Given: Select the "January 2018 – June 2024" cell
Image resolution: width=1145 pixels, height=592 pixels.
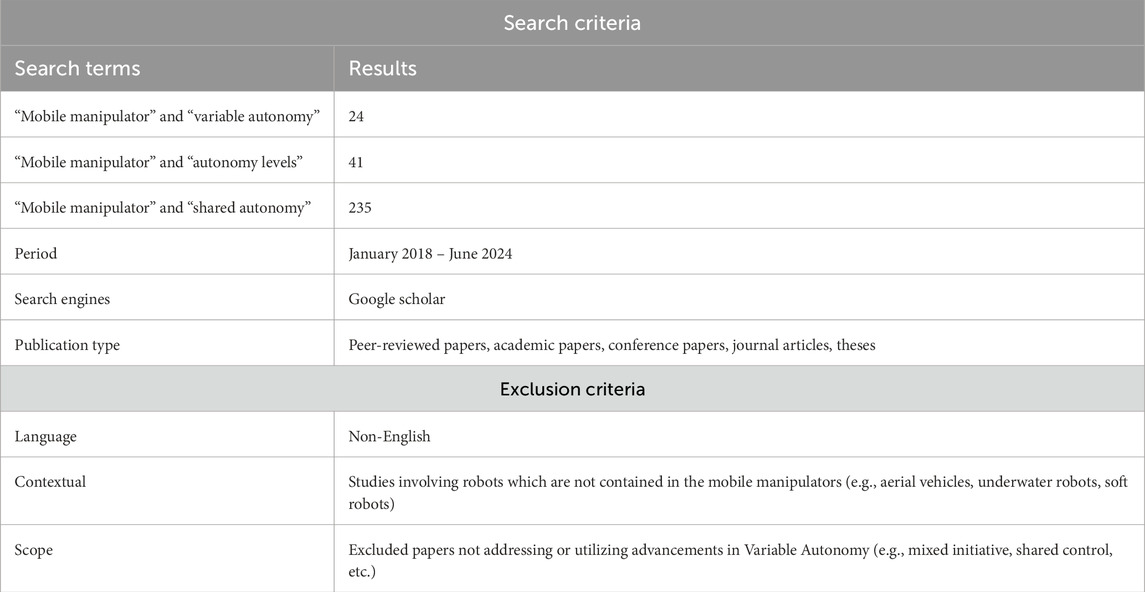Looking at the screenshot, I should 430,253.
